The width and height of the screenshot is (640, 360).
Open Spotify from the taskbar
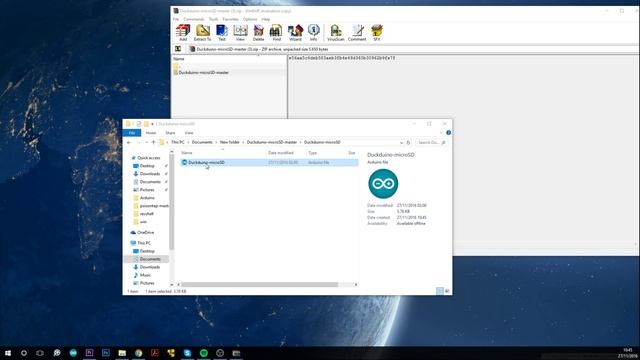204,353
